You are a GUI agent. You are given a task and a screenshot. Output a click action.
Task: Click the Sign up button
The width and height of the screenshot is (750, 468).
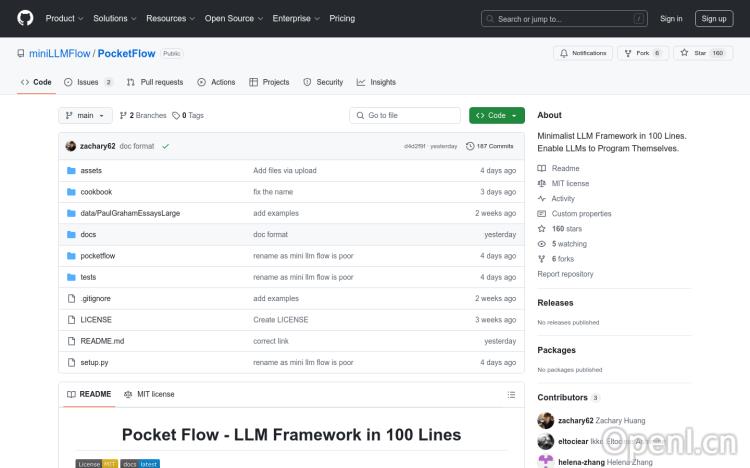714,18
